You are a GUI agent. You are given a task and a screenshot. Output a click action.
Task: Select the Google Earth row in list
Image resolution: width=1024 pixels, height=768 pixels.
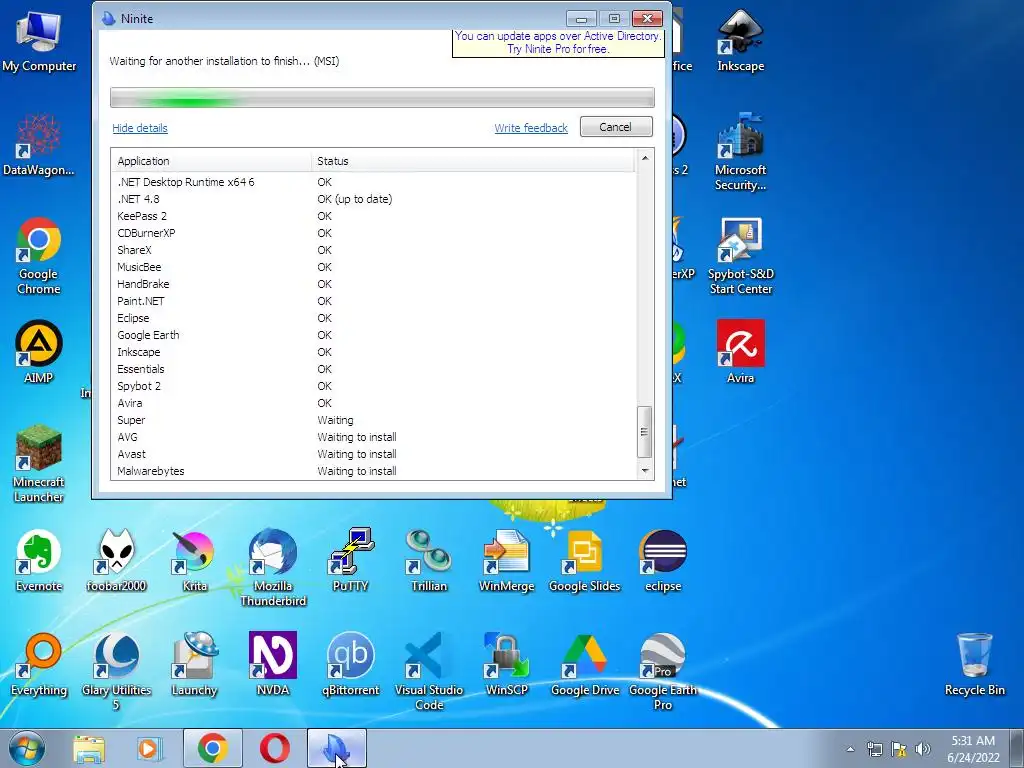(373, 335)
